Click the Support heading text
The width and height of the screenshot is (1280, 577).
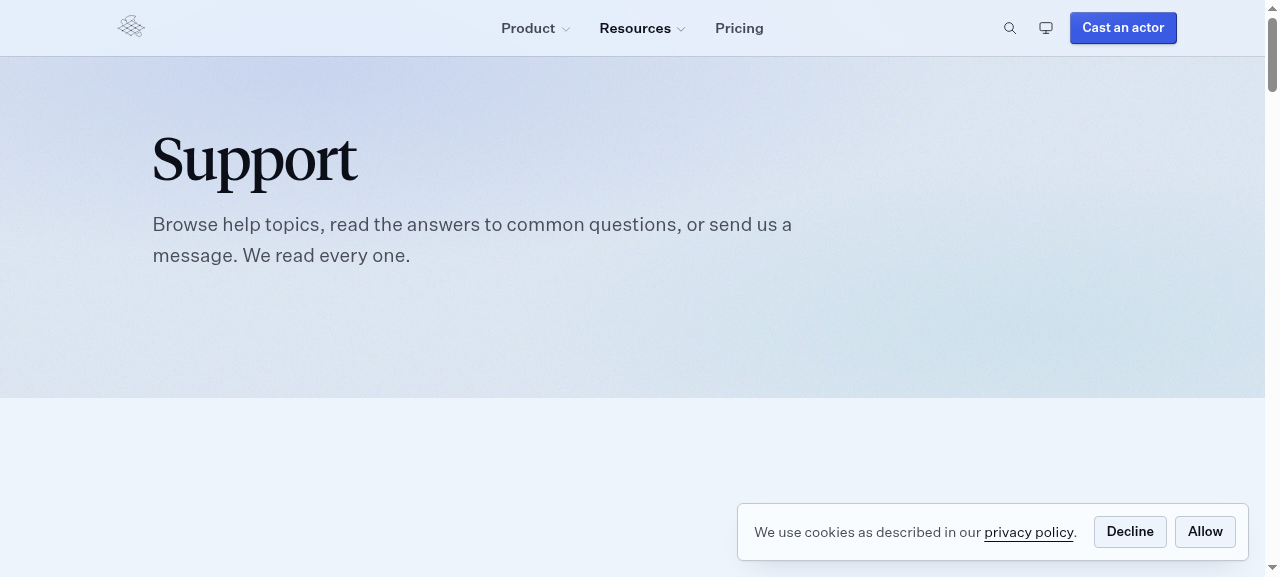tap(255, 160)
